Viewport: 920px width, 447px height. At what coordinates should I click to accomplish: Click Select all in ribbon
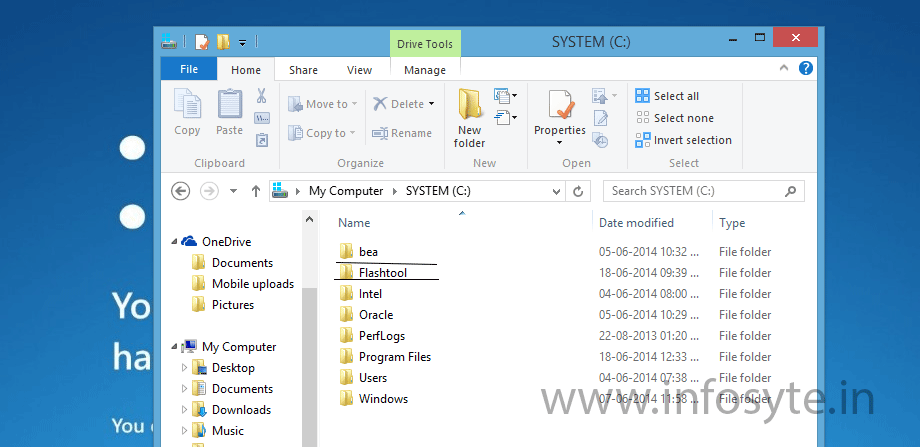pos(668,96)
